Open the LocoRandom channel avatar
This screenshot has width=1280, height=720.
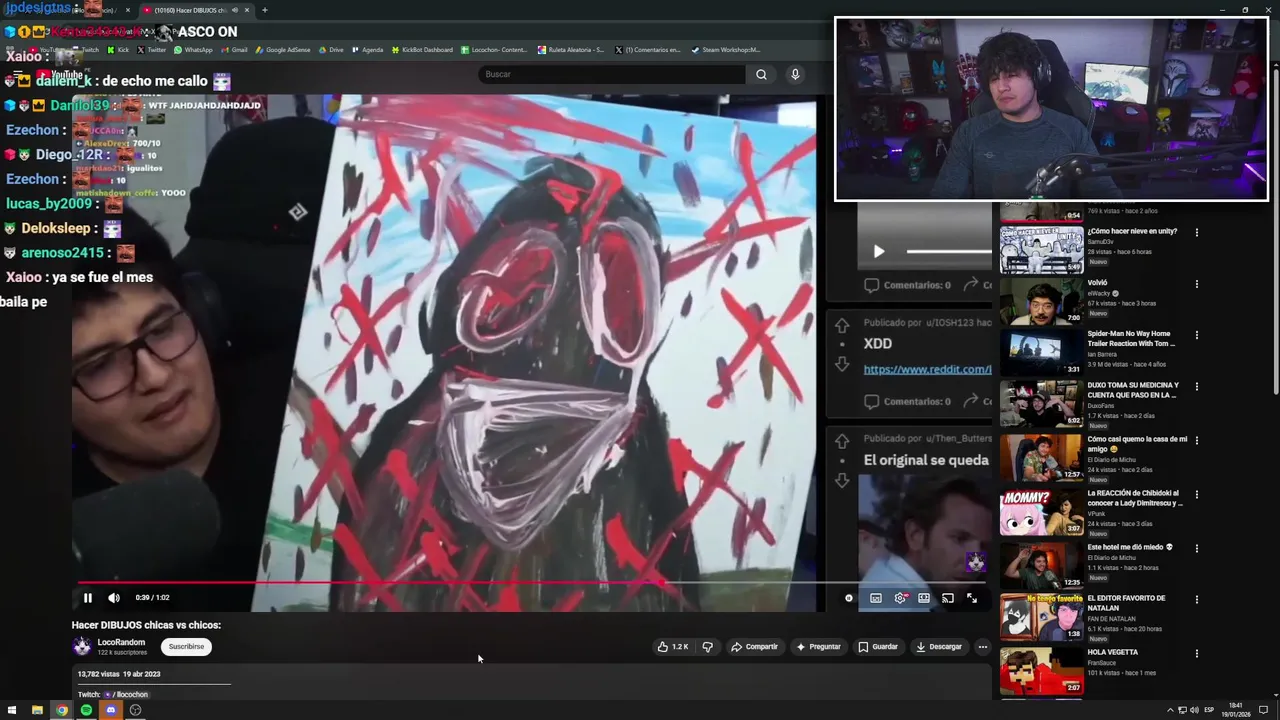pos(82,647)
